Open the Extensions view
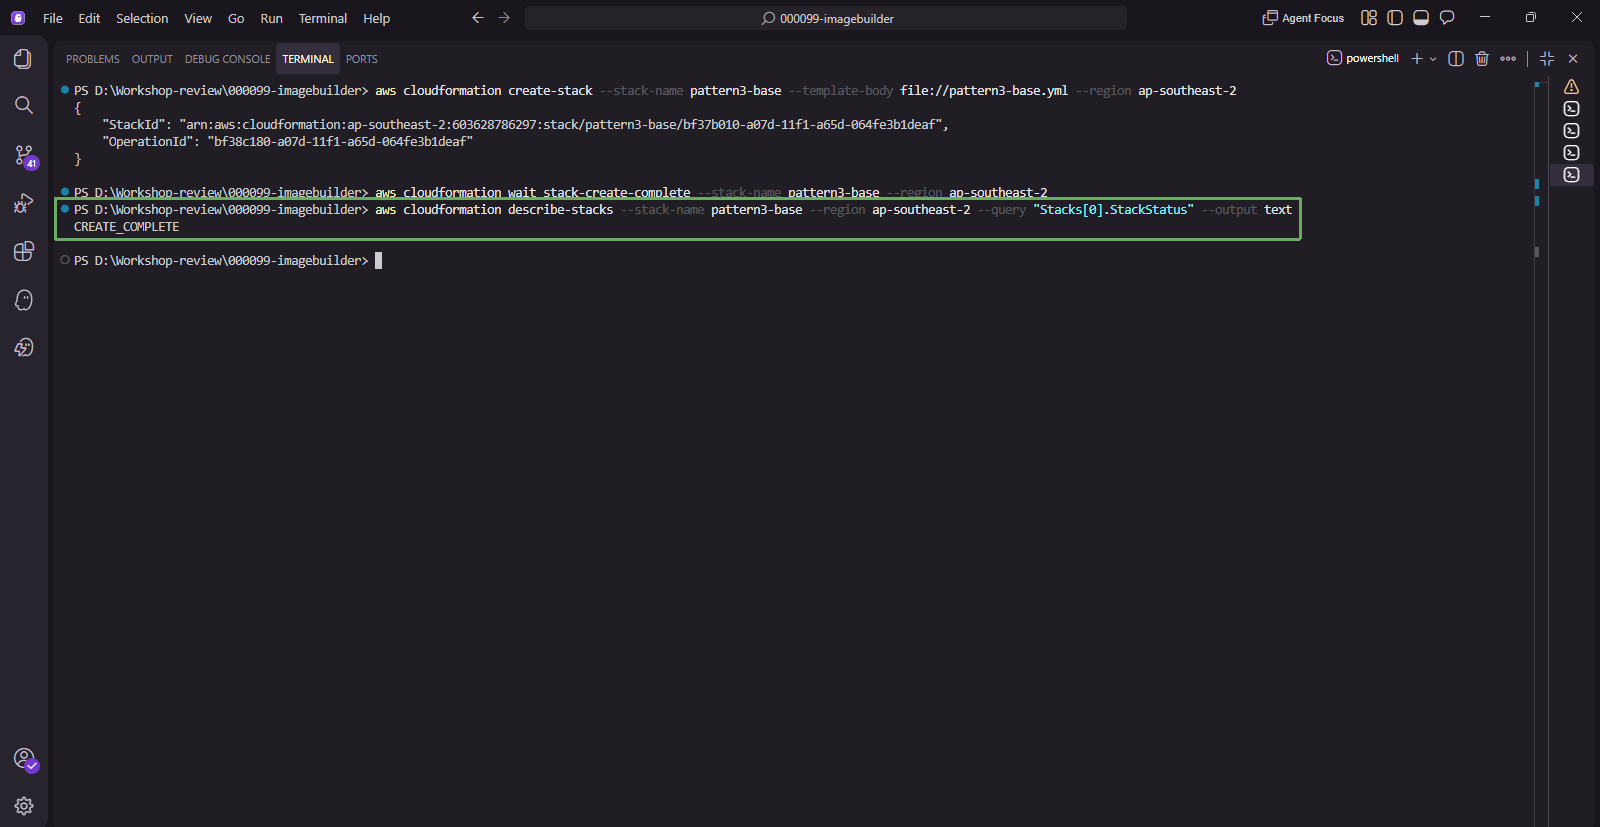Screen dimensions: 1600x827 [x=23, y=251]
